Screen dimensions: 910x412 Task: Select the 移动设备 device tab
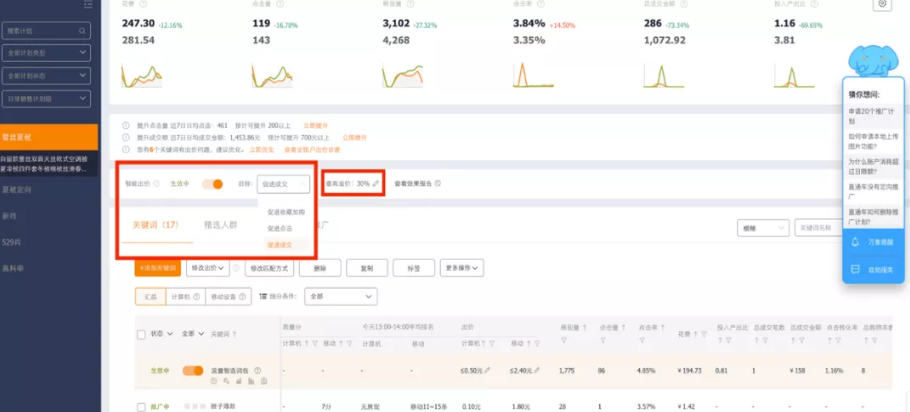point(229,297)
